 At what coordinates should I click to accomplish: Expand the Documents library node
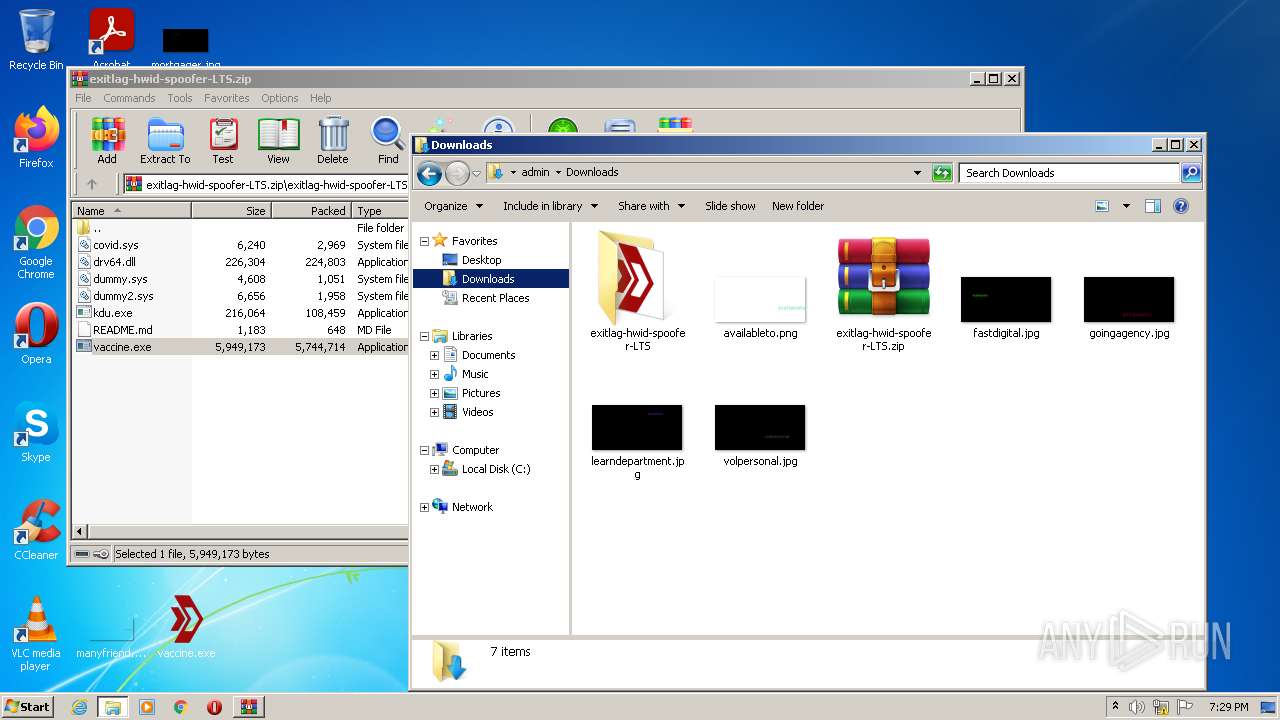tap(434, 355)
